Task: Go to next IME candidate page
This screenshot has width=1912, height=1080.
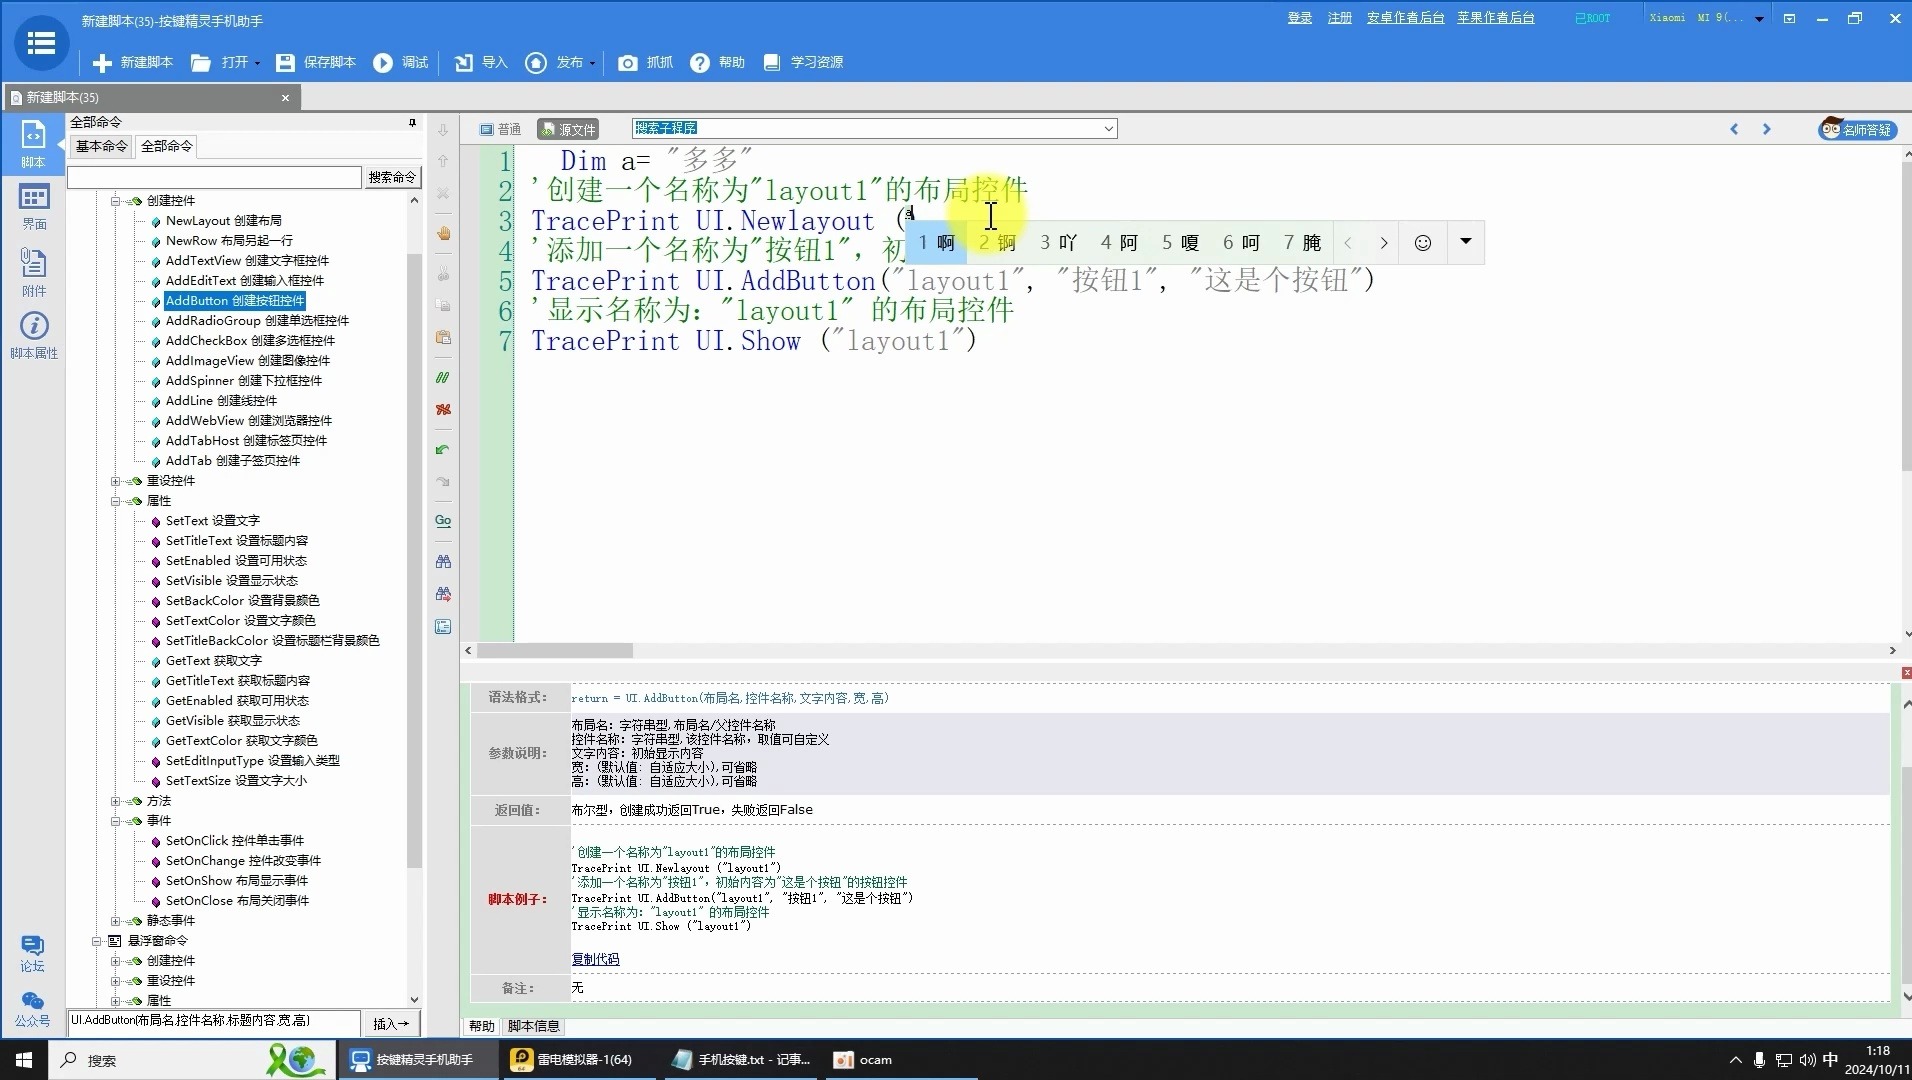Action: (x=1384, y=243)
